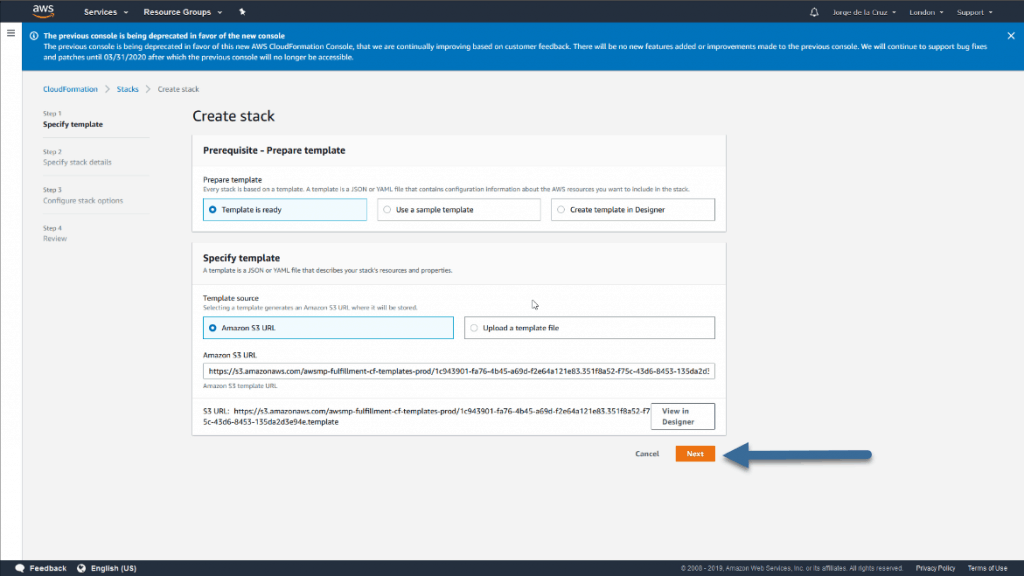Viewport: 1024px width, 576px height.
Task: Open the notifications bell
Action: pyautogui.click(x=814, y=12)
